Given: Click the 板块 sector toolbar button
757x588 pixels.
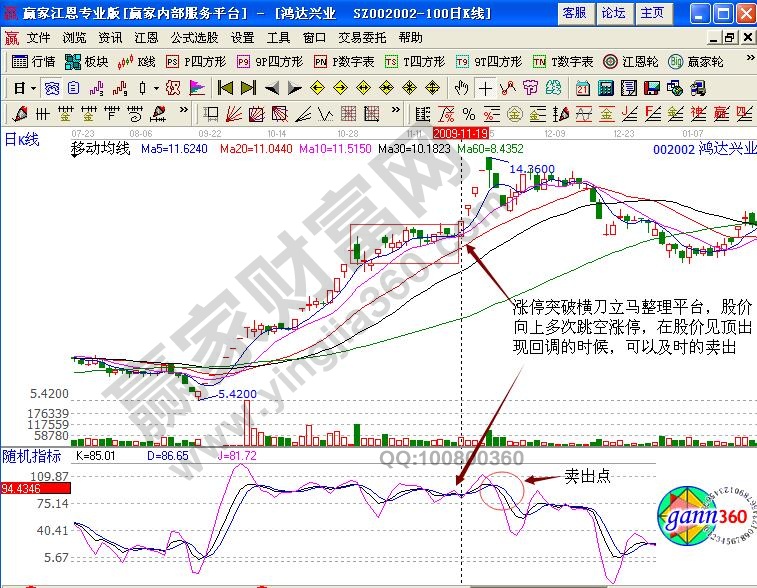Looking at the screenshot, I should click(x=87, y=61).
